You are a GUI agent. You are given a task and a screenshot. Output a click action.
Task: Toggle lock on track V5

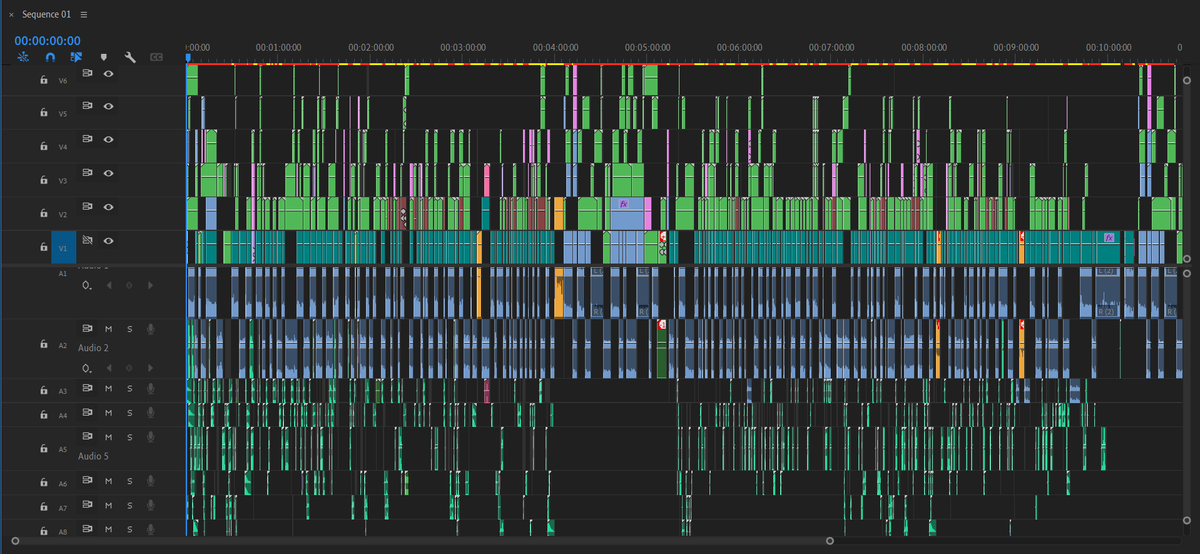click(44, 113)
